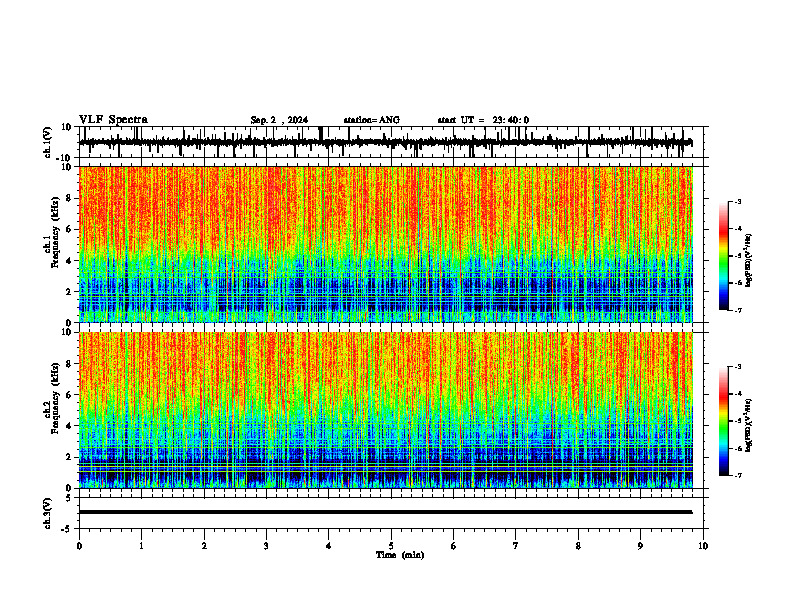
Task: Click the "8" kHz tick on ch.1 frequency axis
Action: pos(69,198)
